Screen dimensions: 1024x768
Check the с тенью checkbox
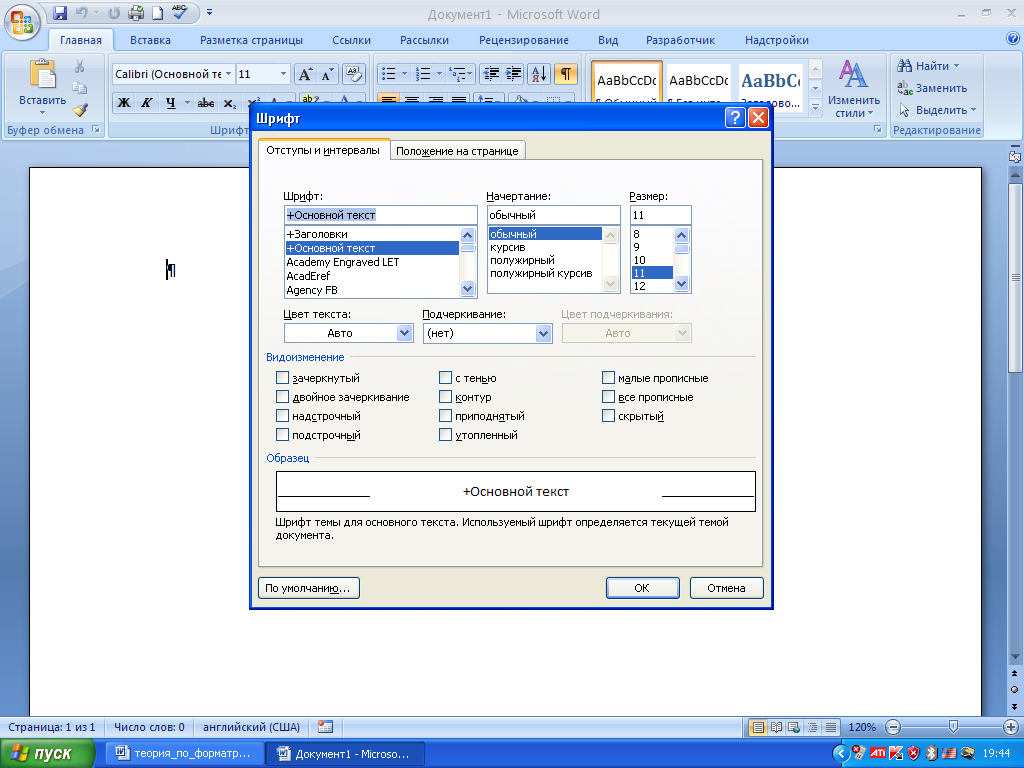point(445,377)
